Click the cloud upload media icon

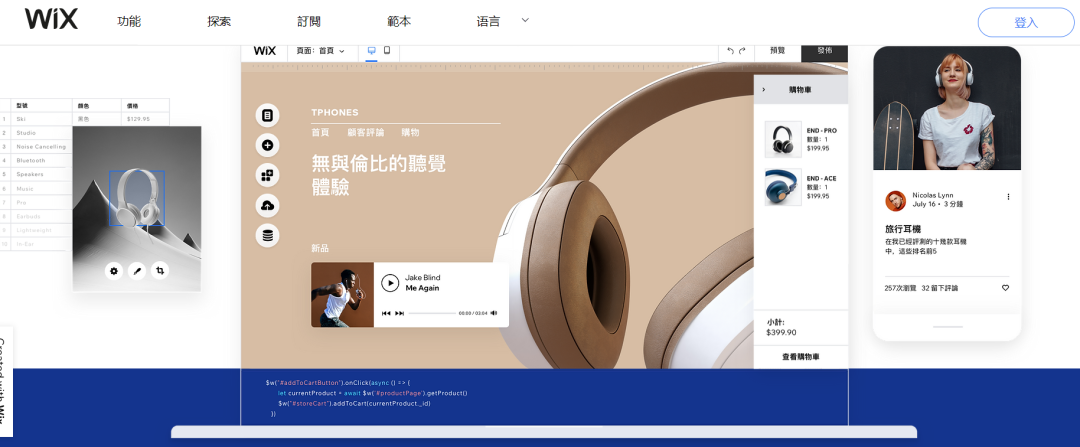pyautogui.click(x=267, y=205)
